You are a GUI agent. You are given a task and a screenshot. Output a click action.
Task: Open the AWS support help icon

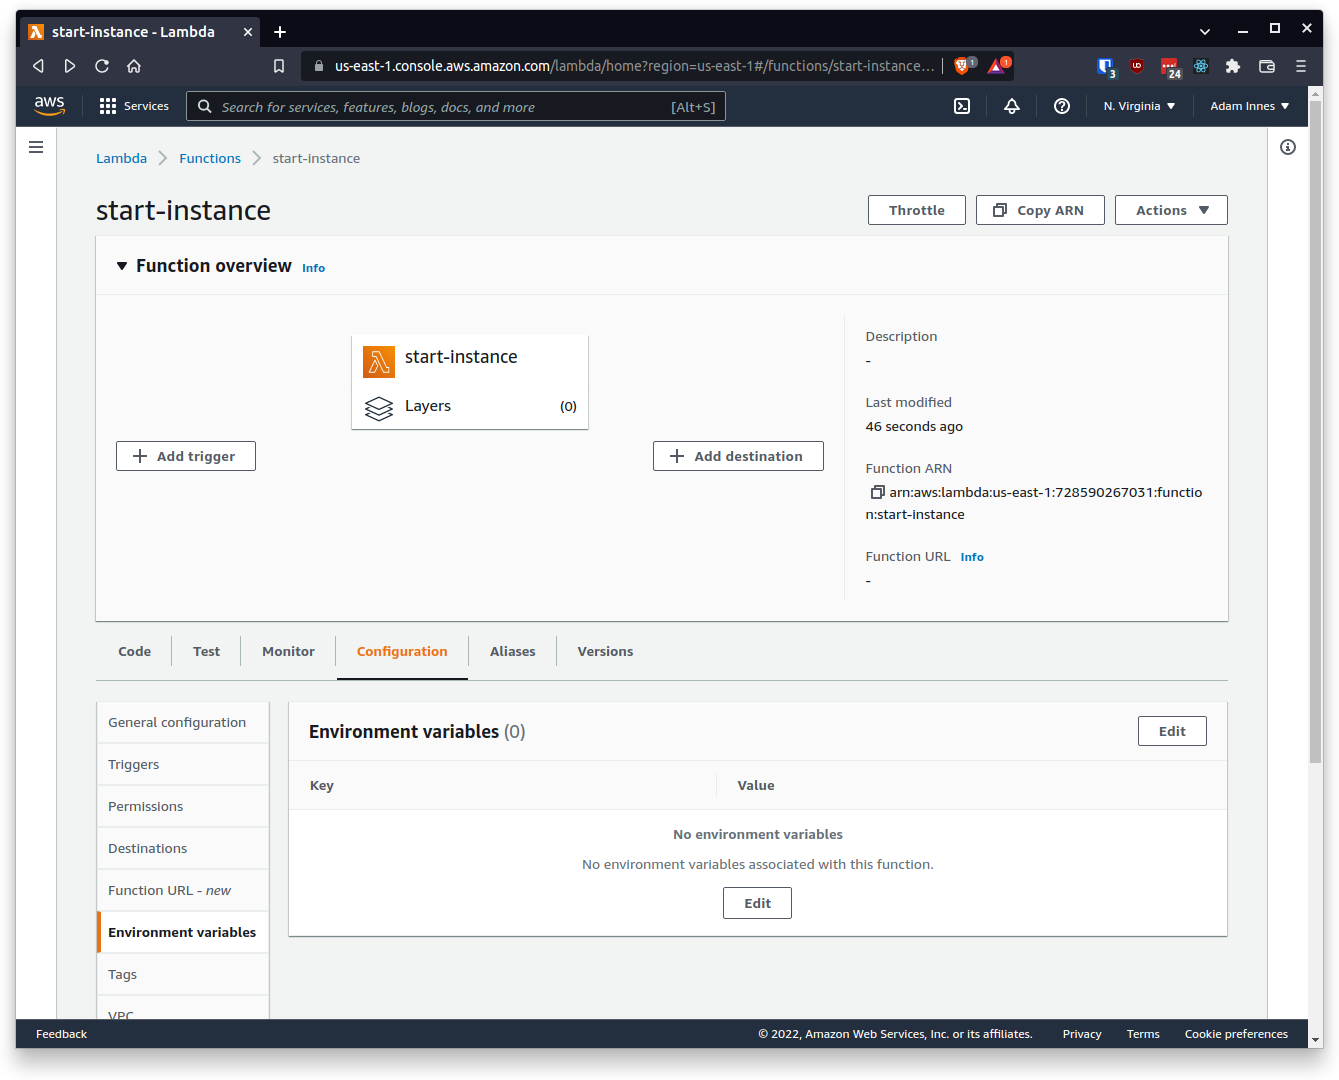1062,106
